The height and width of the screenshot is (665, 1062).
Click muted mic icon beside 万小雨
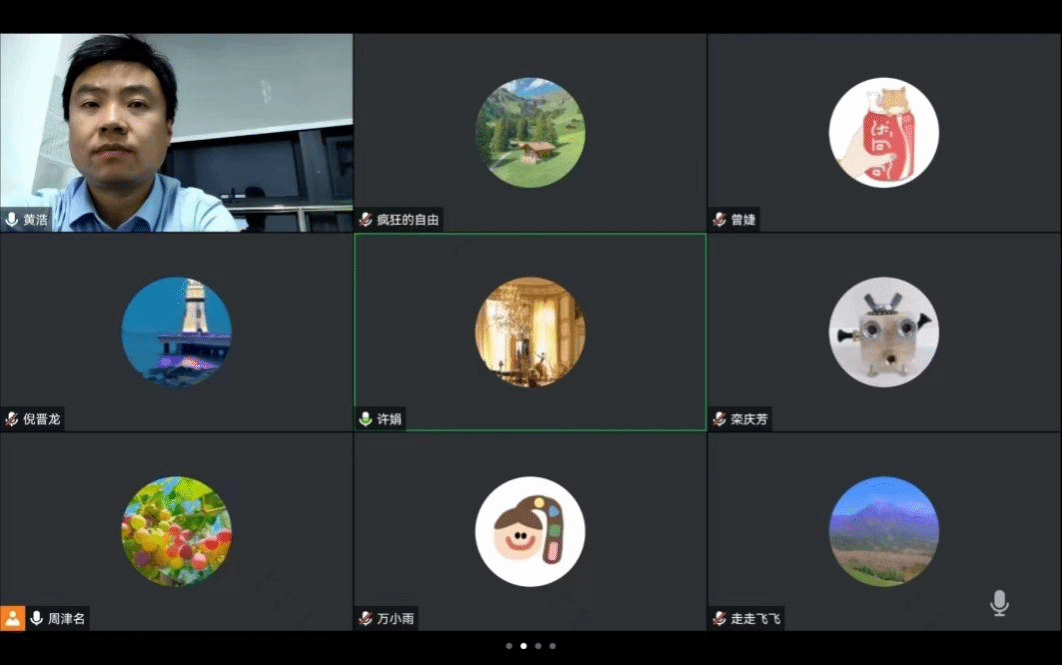pos(366,618)
